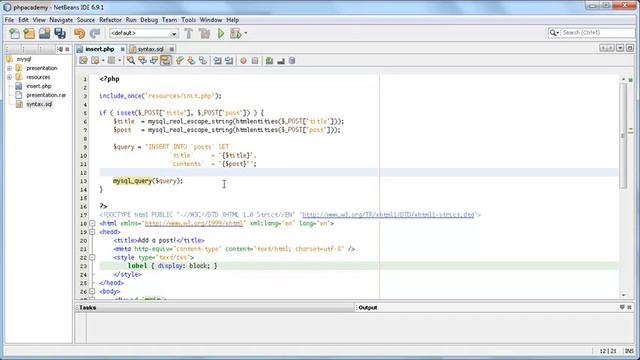Open the Debug Project dropdown arrow
The height and width of the screenshot is (360, 640).
[x=246, y=33]
